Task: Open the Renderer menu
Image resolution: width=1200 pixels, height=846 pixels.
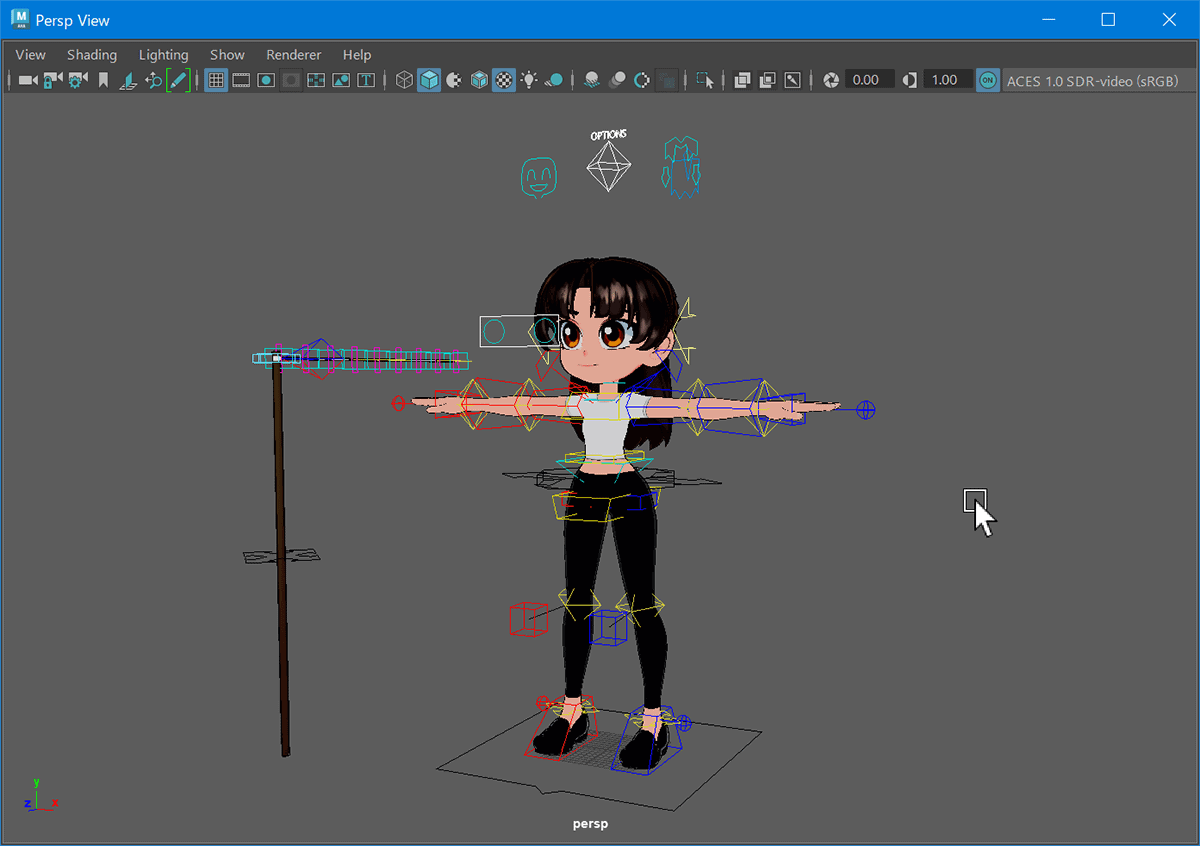Action: [x=294, y=55]
